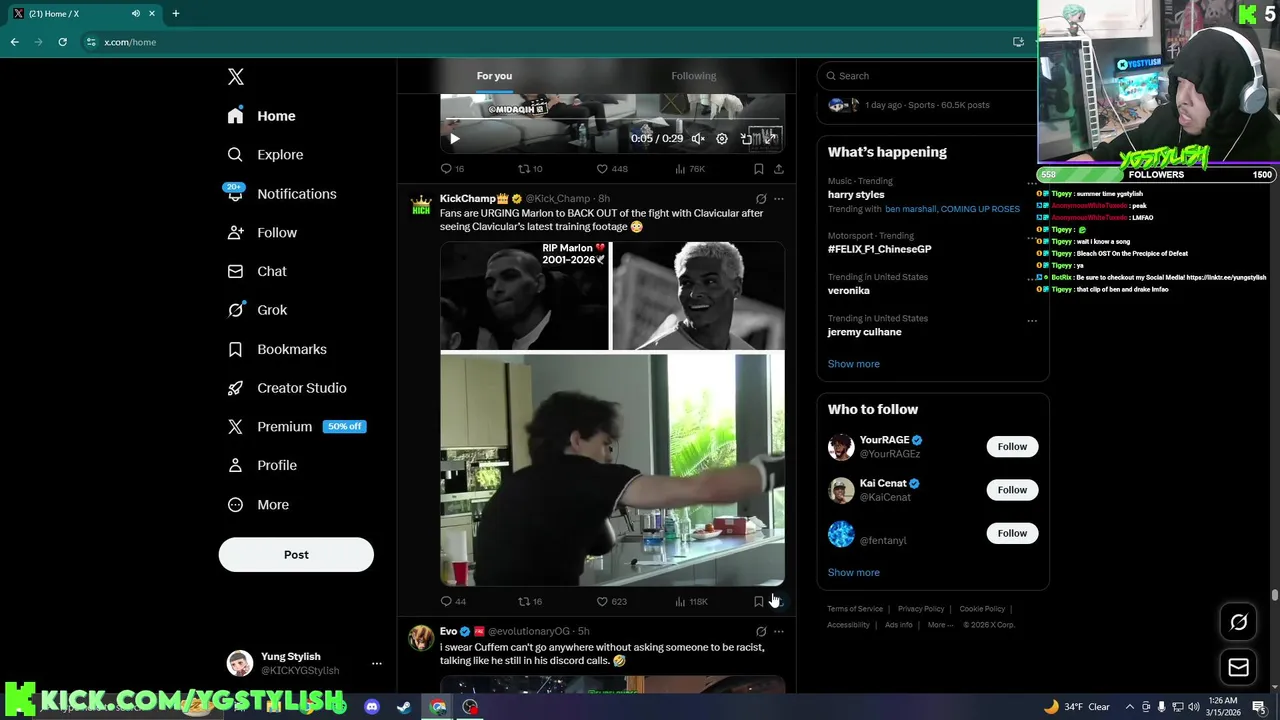Screen dimensions: 1280x720
Task: Like the post with 448 likes
Action: tap(611, 169)
